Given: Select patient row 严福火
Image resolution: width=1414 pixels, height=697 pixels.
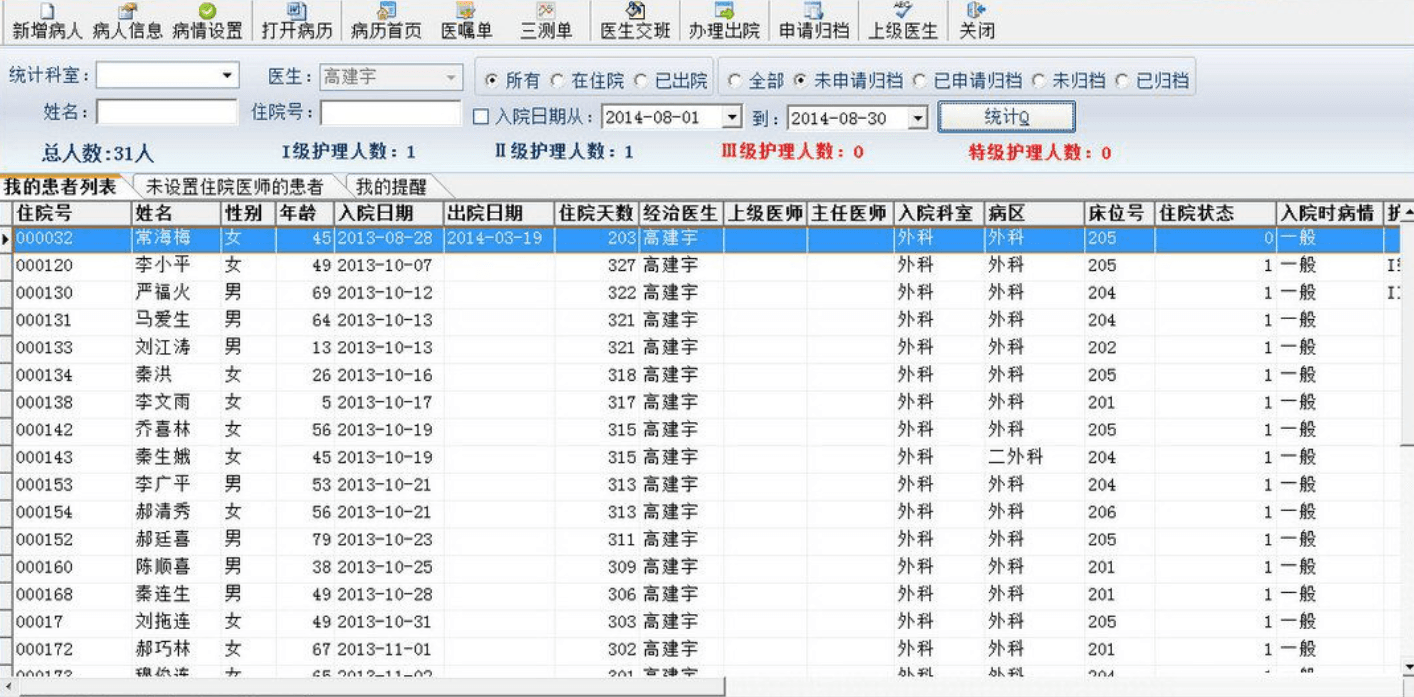Looking at the screenshot, I should tap(706, 293).
